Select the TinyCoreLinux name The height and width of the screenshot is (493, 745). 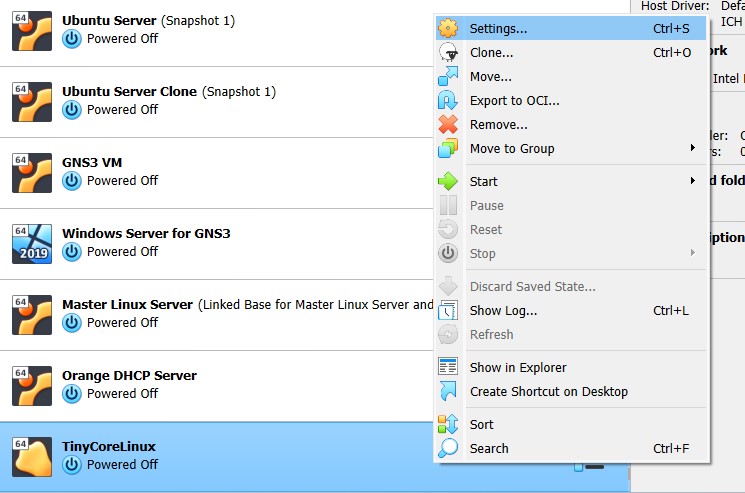109,446
